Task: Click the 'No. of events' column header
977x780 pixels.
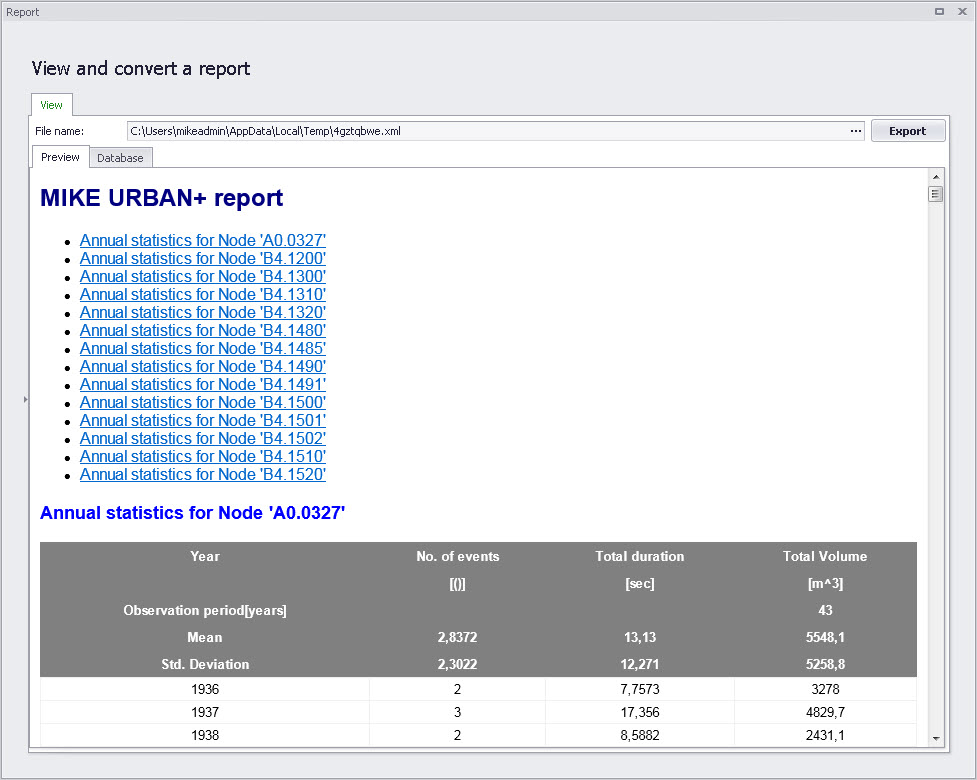Action: (x=457, y=556)
